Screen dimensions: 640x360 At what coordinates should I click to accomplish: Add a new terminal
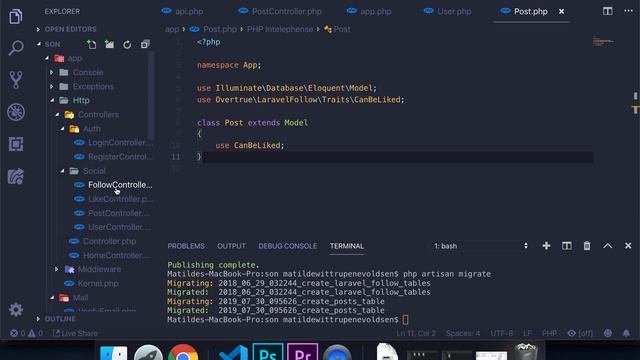[x=546, y=246]
